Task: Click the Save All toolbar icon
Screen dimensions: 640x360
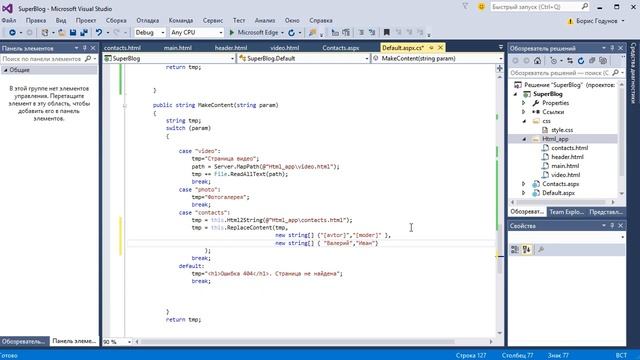Action: pyautogui.click(x=84, y=32)
